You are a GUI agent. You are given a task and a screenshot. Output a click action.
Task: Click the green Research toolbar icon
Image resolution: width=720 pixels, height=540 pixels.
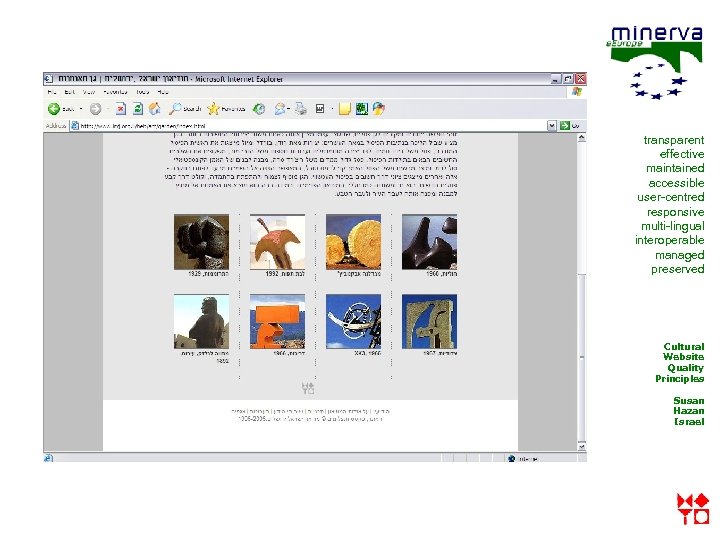[361, 109]
